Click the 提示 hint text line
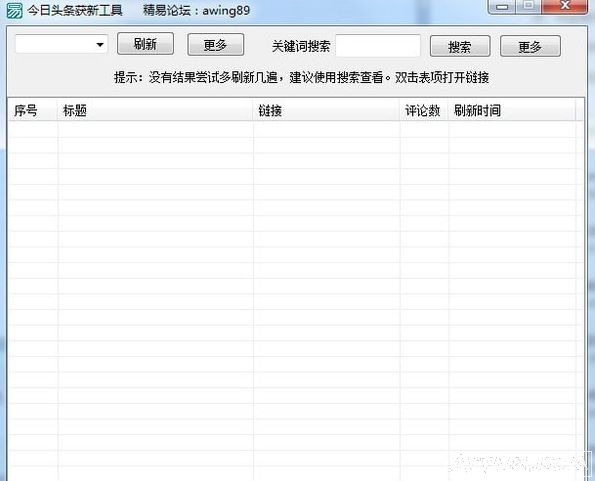This screenshot has width=595, height=481. pos(301,77)
